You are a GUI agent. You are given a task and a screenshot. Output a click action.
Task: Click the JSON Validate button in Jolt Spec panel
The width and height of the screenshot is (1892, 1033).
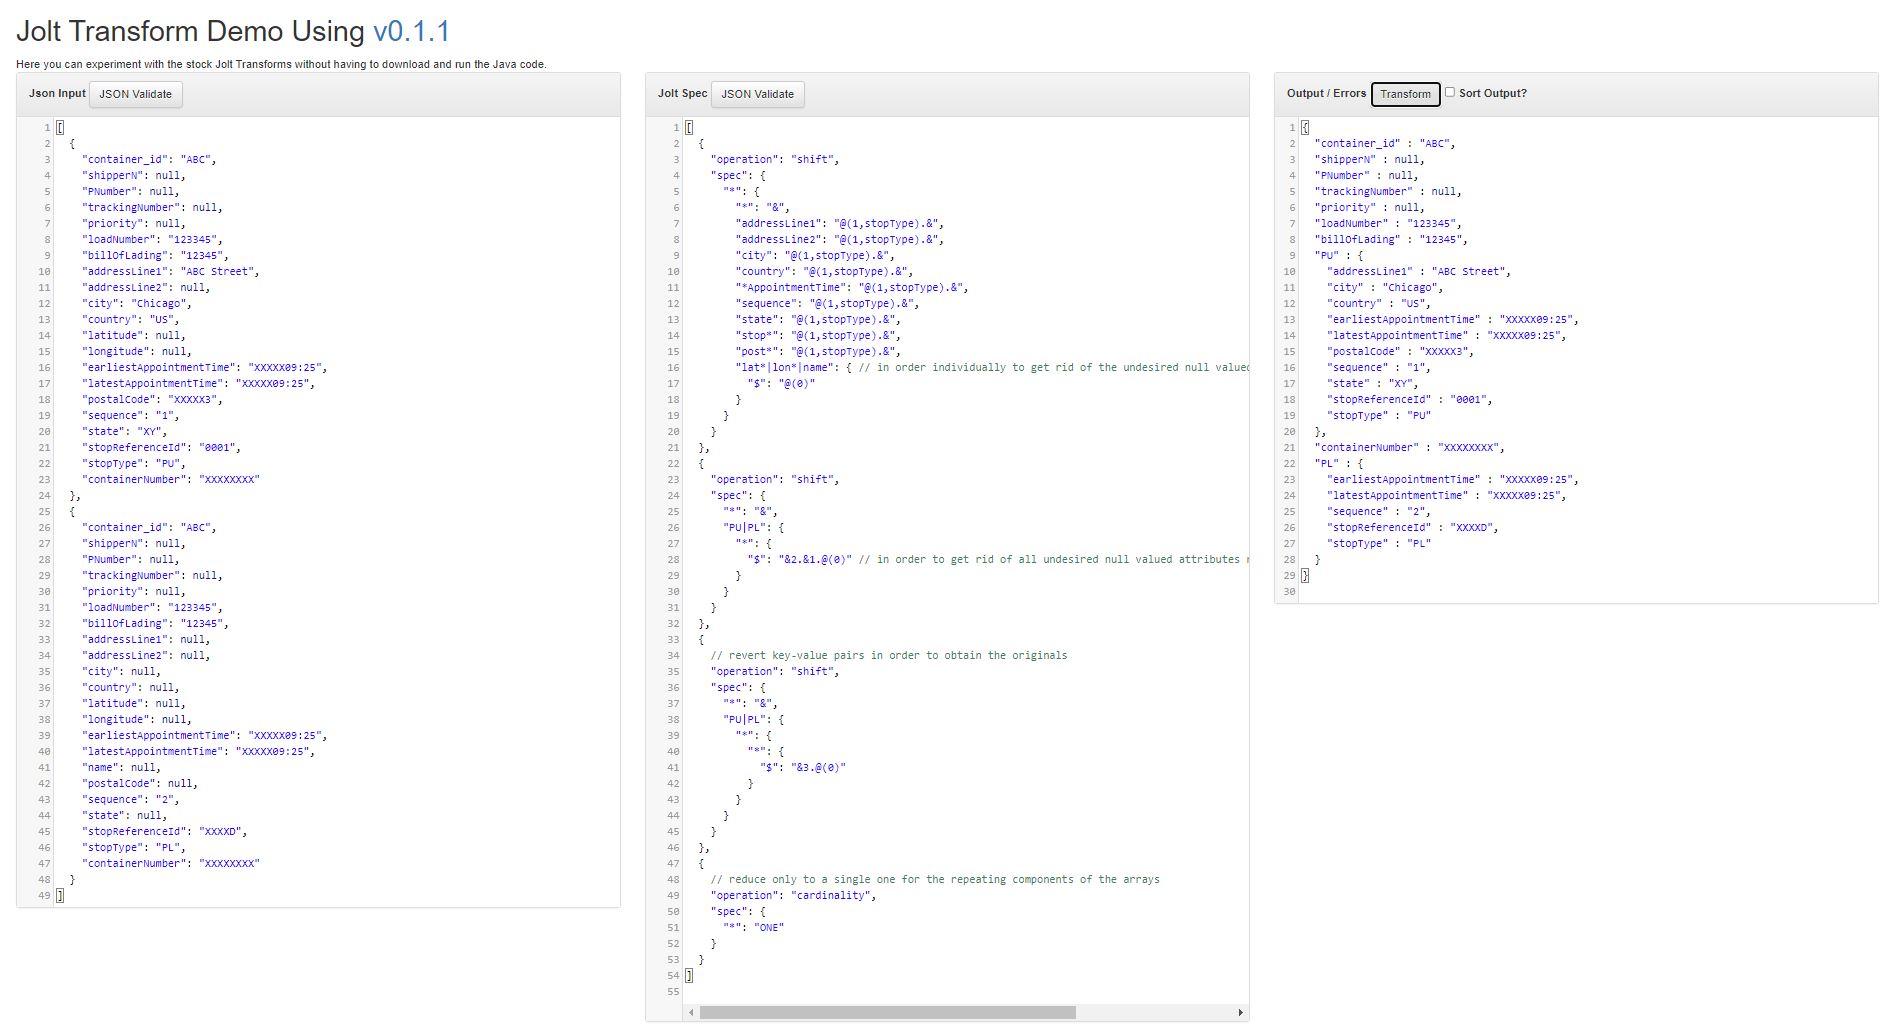click(x=758, y=94)
